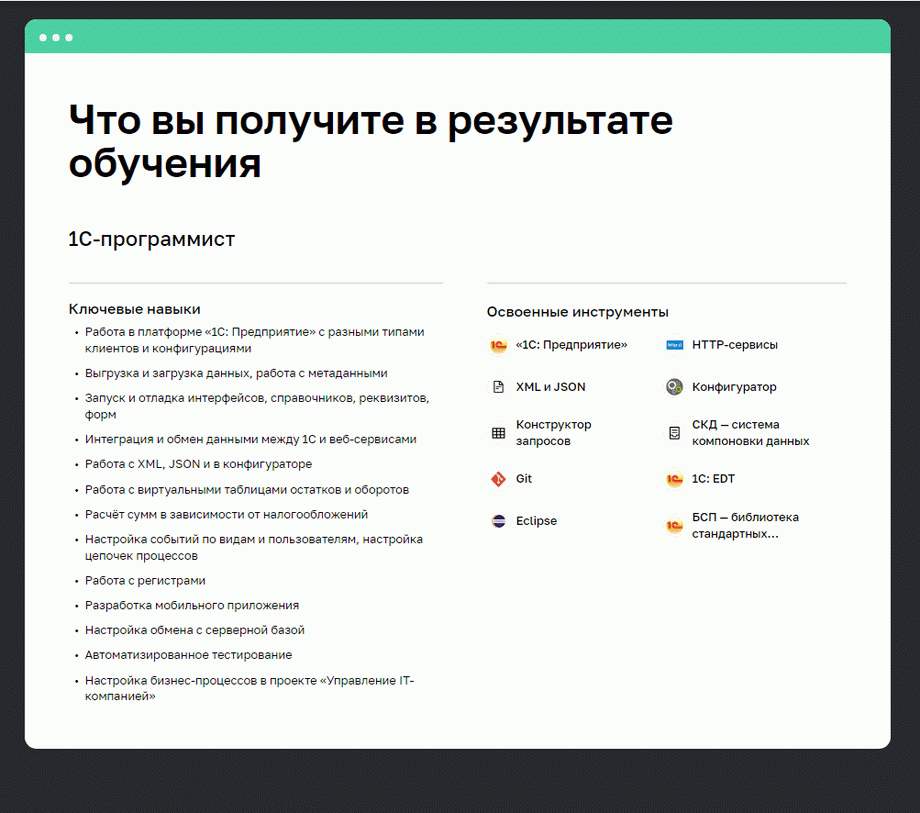Click the HTTP-сервисы blue icon
This screenshot has height=813, width=920.
674,345
